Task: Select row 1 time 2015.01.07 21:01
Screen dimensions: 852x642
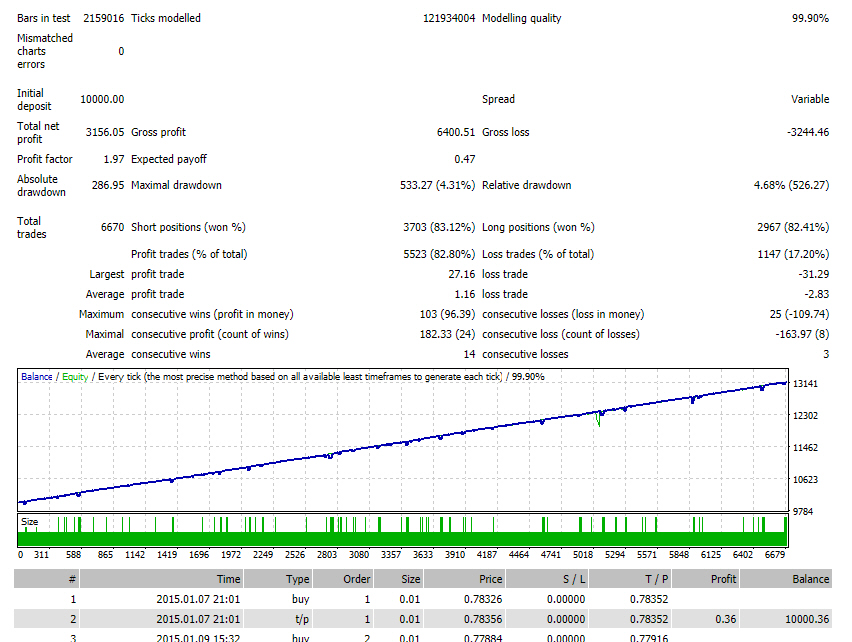Action: click(198, 600)
